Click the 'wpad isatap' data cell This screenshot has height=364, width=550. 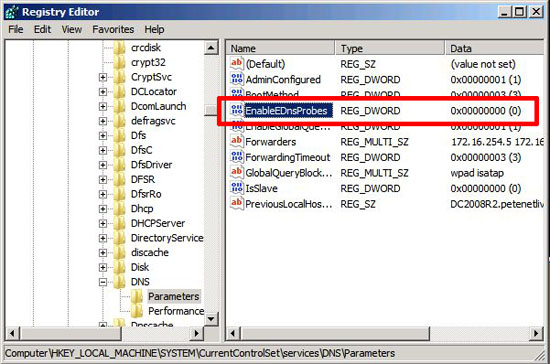click(x=477, y=173)
